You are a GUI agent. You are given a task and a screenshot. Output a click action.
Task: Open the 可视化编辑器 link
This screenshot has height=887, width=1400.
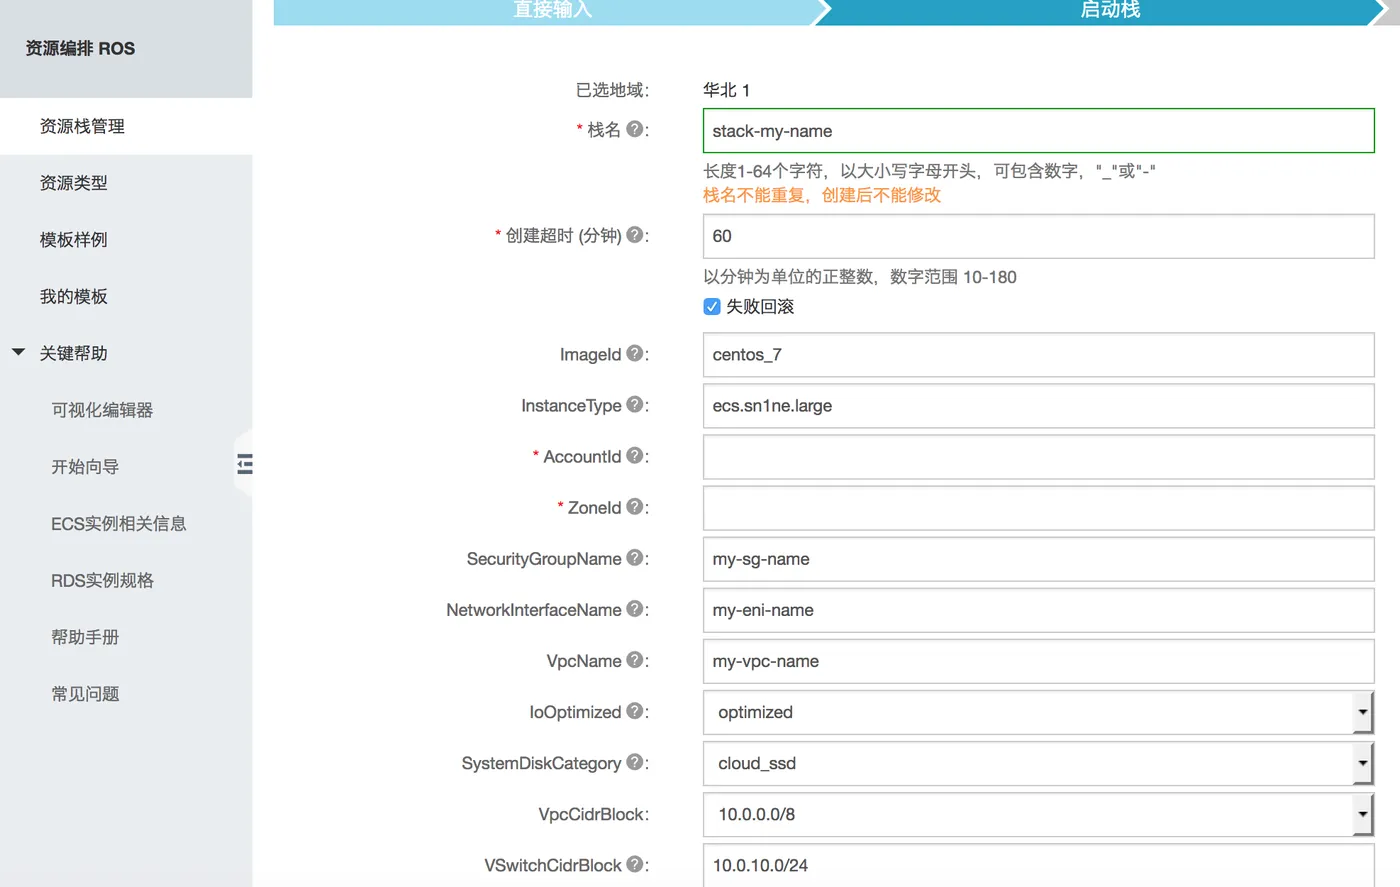102,410
